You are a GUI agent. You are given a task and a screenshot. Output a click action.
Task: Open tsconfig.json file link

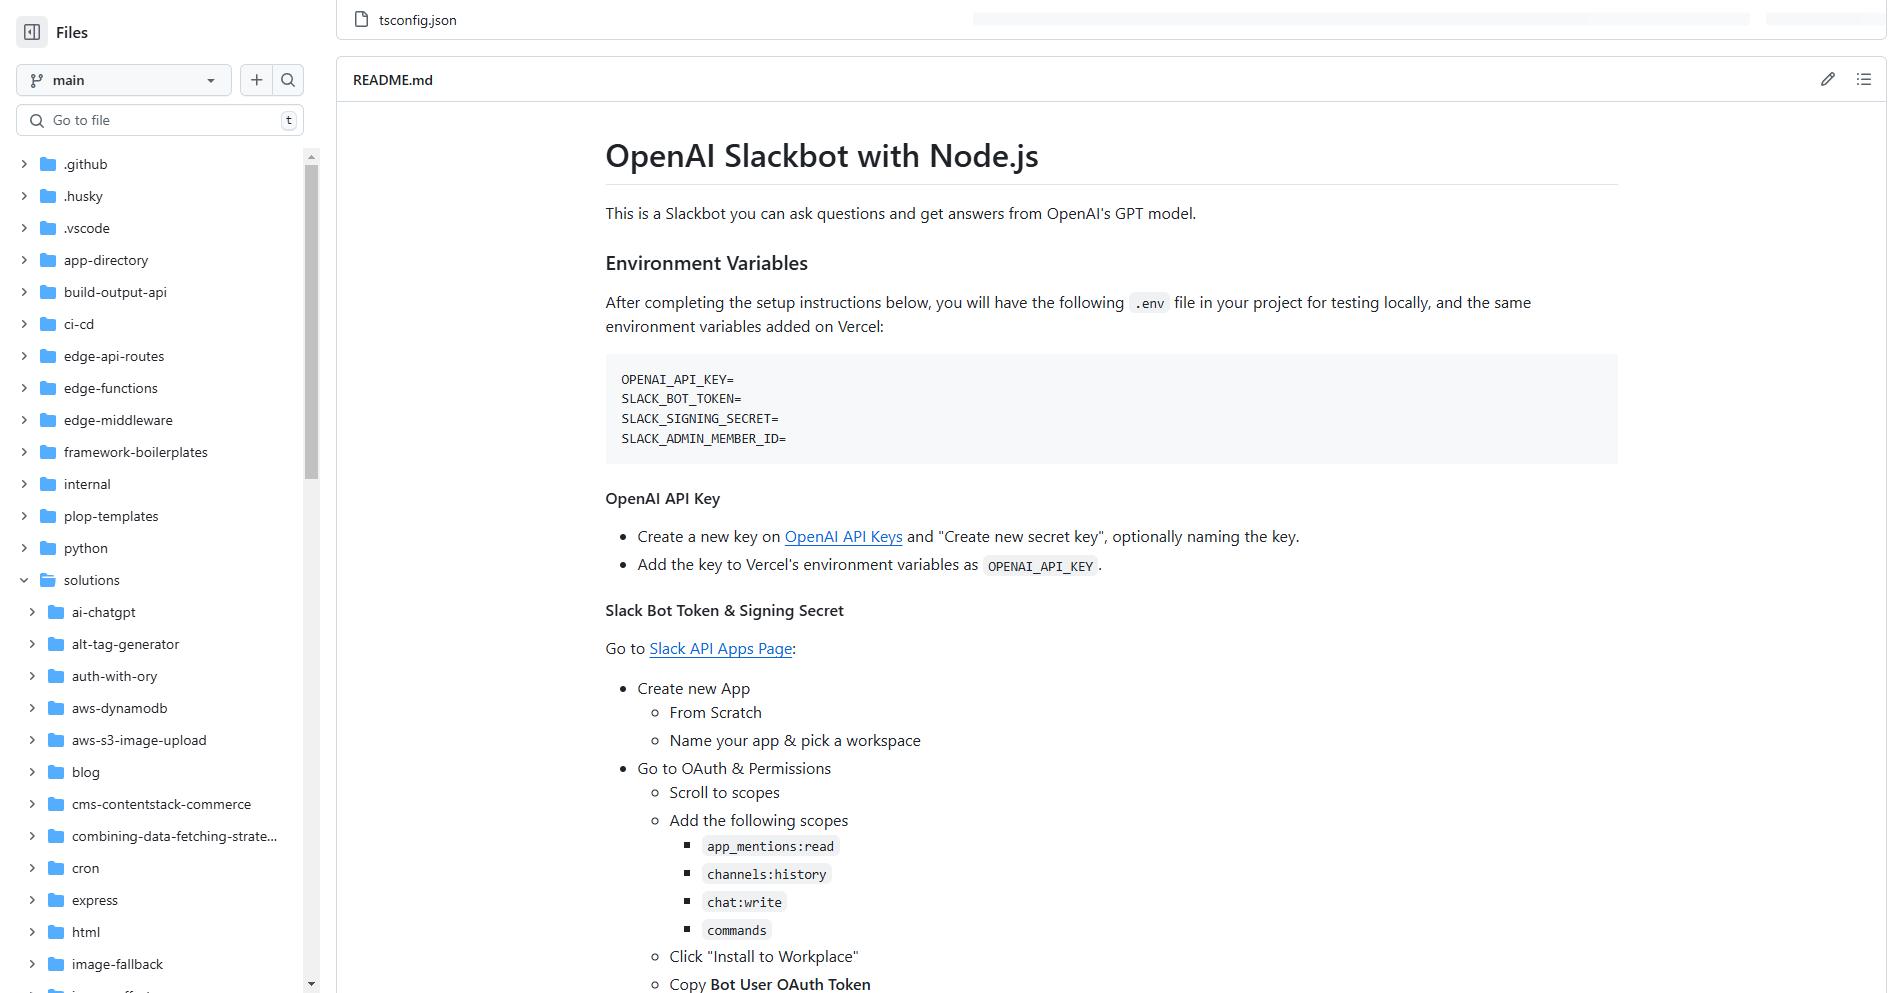(417, 20)
